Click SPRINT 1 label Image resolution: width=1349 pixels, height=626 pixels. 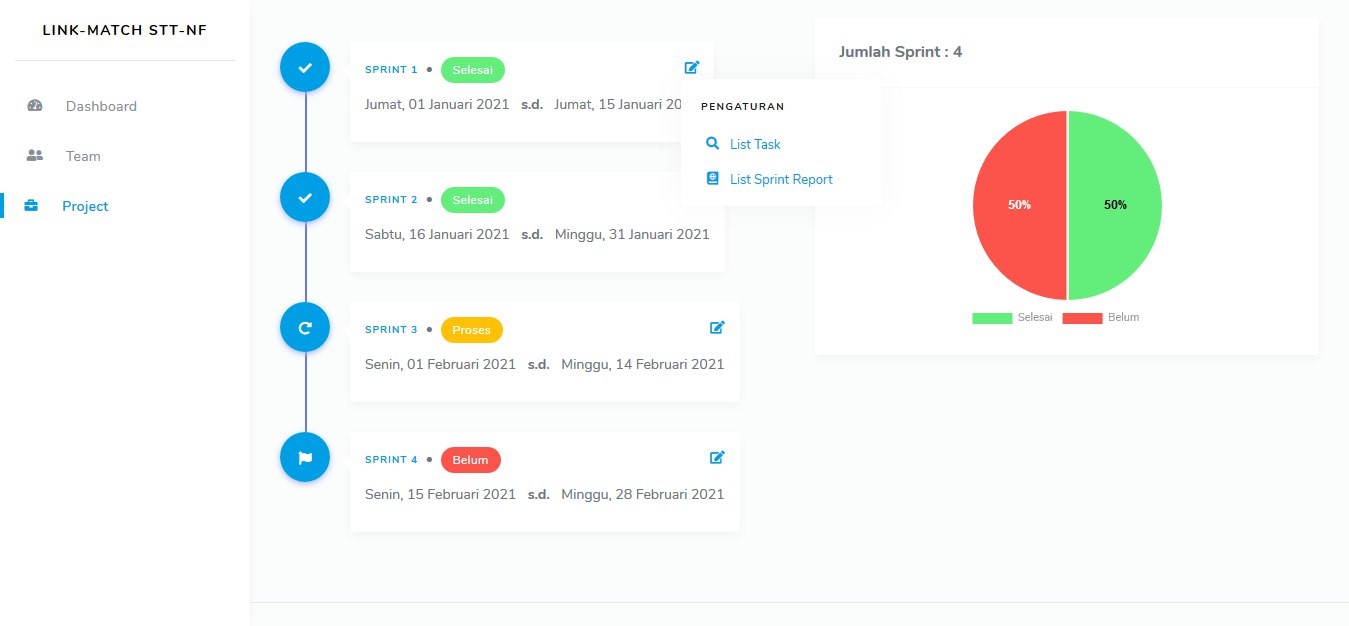pyautogui.click(x=391, y=70)
